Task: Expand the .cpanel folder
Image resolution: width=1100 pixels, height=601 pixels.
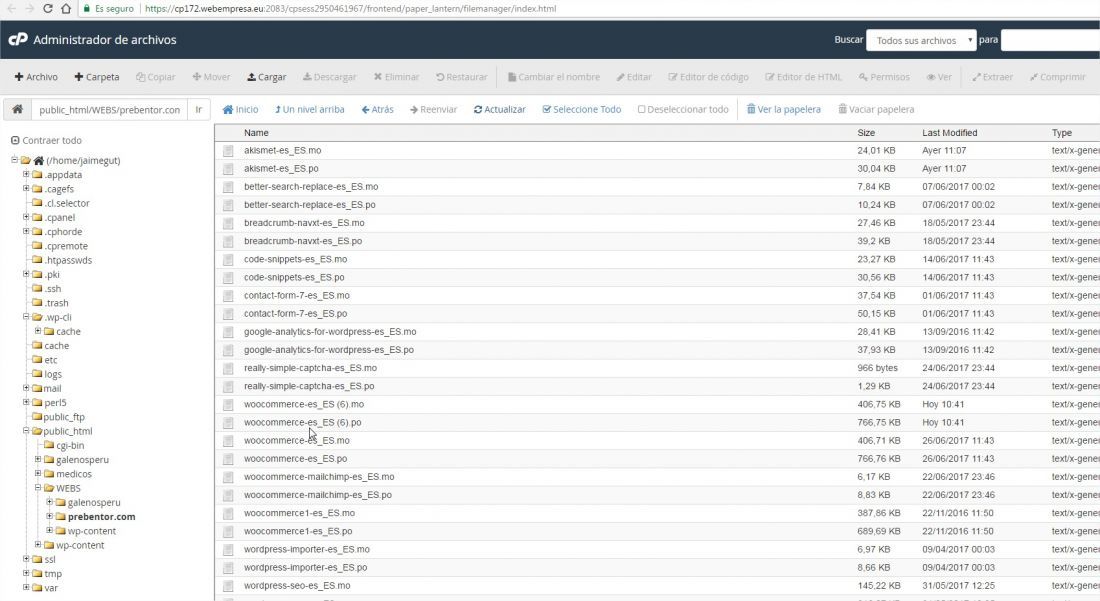Action: point(26,217)
